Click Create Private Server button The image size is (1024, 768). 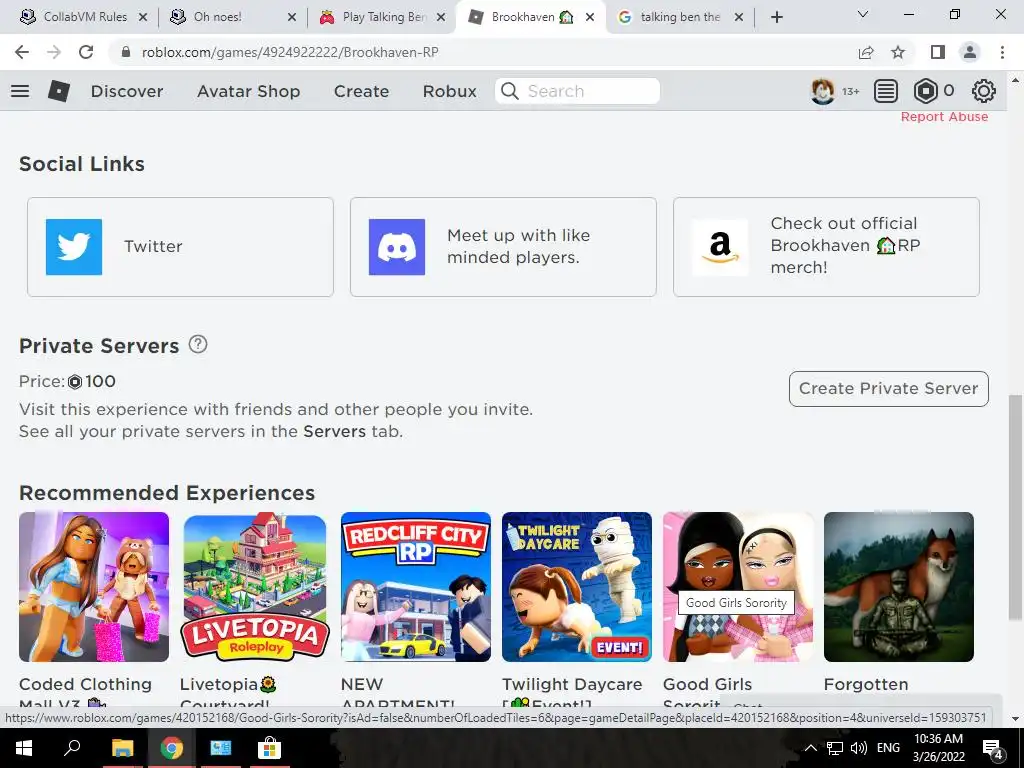[x=888, y=389]
